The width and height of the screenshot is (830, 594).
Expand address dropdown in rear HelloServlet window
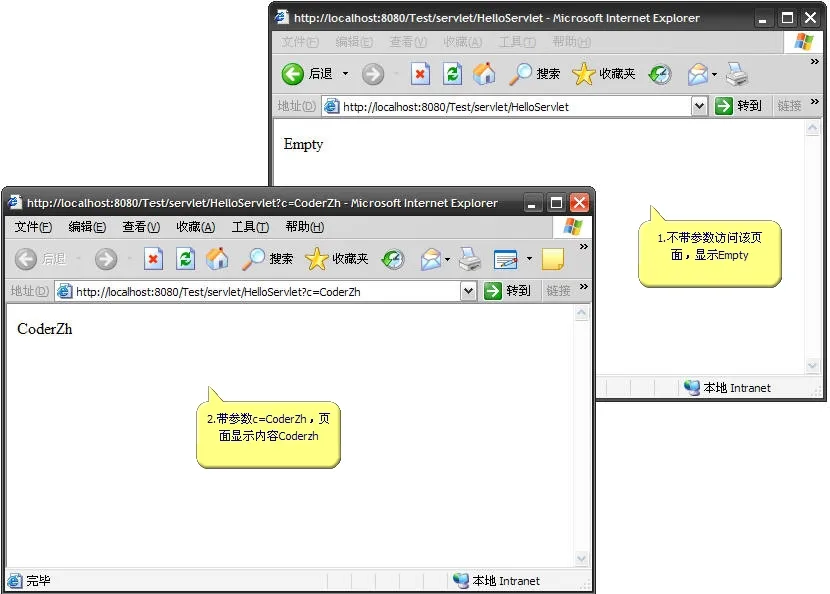pos(699,106)
